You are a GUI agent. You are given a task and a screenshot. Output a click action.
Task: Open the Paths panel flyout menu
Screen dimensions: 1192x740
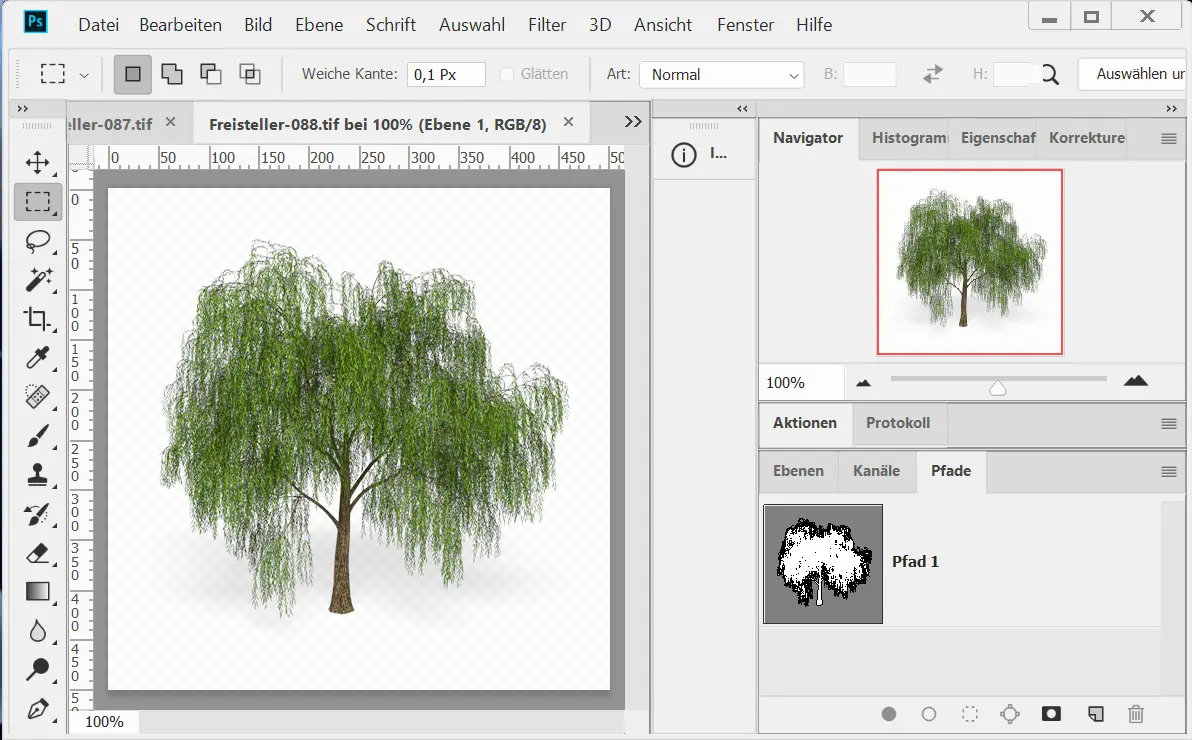1168,472
